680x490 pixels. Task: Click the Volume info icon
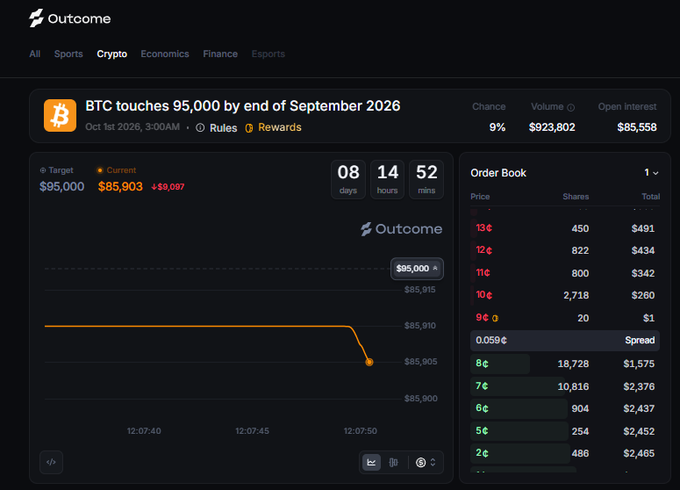coord(571,108)
